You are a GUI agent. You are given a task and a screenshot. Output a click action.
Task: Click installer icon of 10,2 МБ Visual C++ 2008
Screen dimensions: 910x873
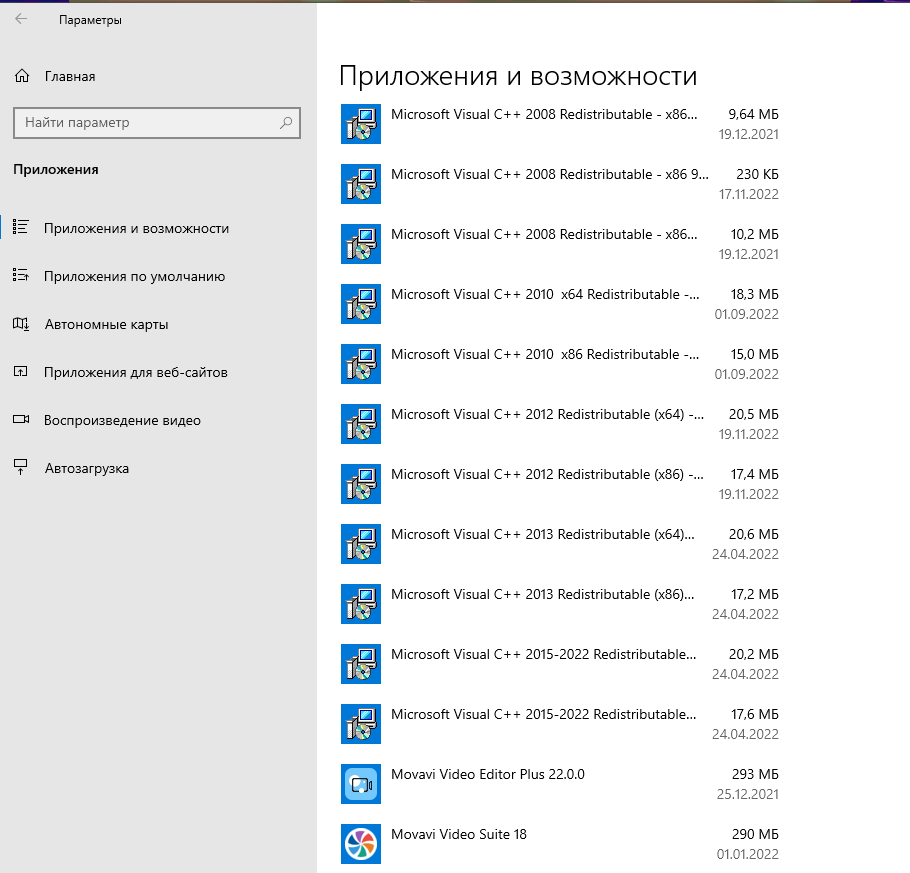(361, 244)
